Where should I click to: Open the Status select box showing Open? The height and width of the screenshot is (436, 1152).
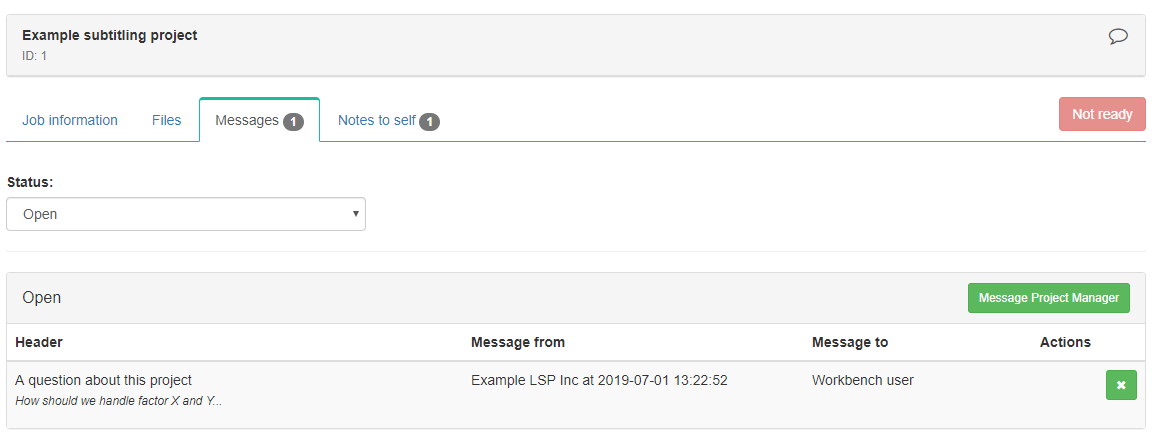point(186,214)
